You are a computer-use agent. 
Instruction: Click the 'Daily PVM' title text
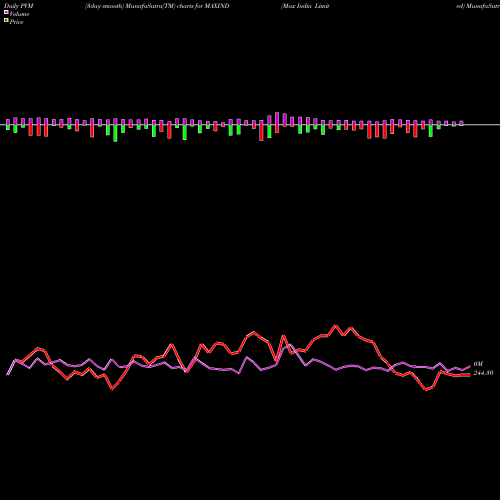19,6
